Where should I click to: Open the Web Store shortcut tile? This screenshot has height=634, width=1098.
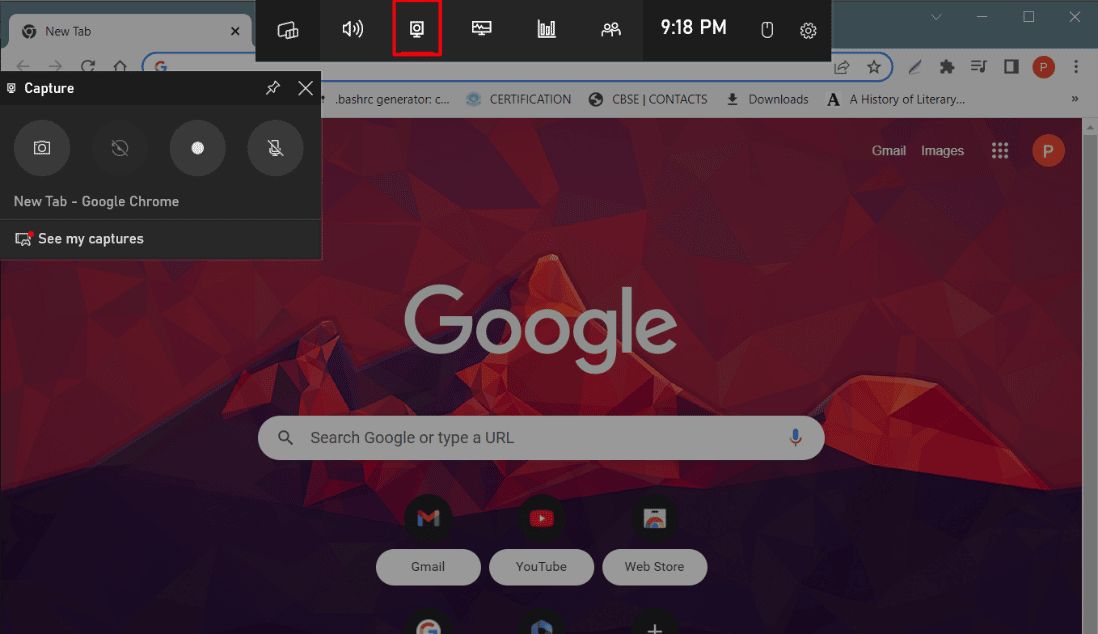pos(654,567)
